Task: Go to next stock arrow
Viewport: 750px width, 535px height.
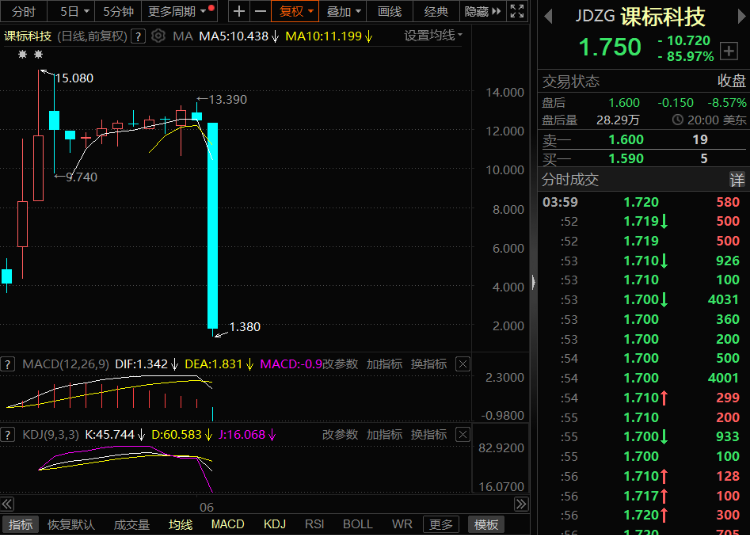Action: click(741, 17)
